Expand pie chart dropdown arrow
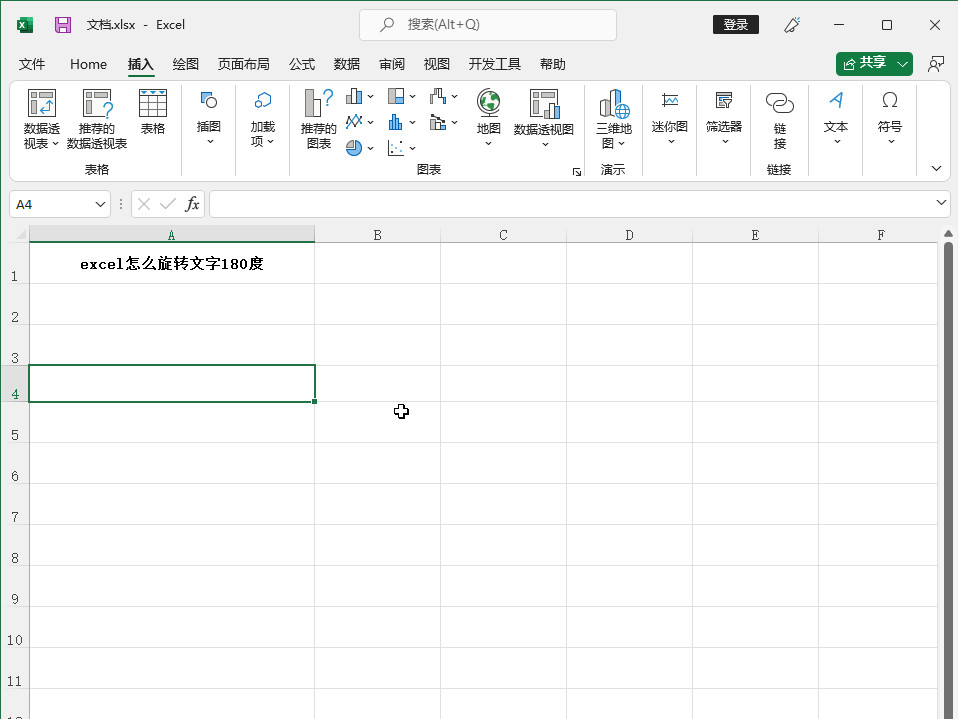This screenshot has height=719, width=958. click(370, 148)
